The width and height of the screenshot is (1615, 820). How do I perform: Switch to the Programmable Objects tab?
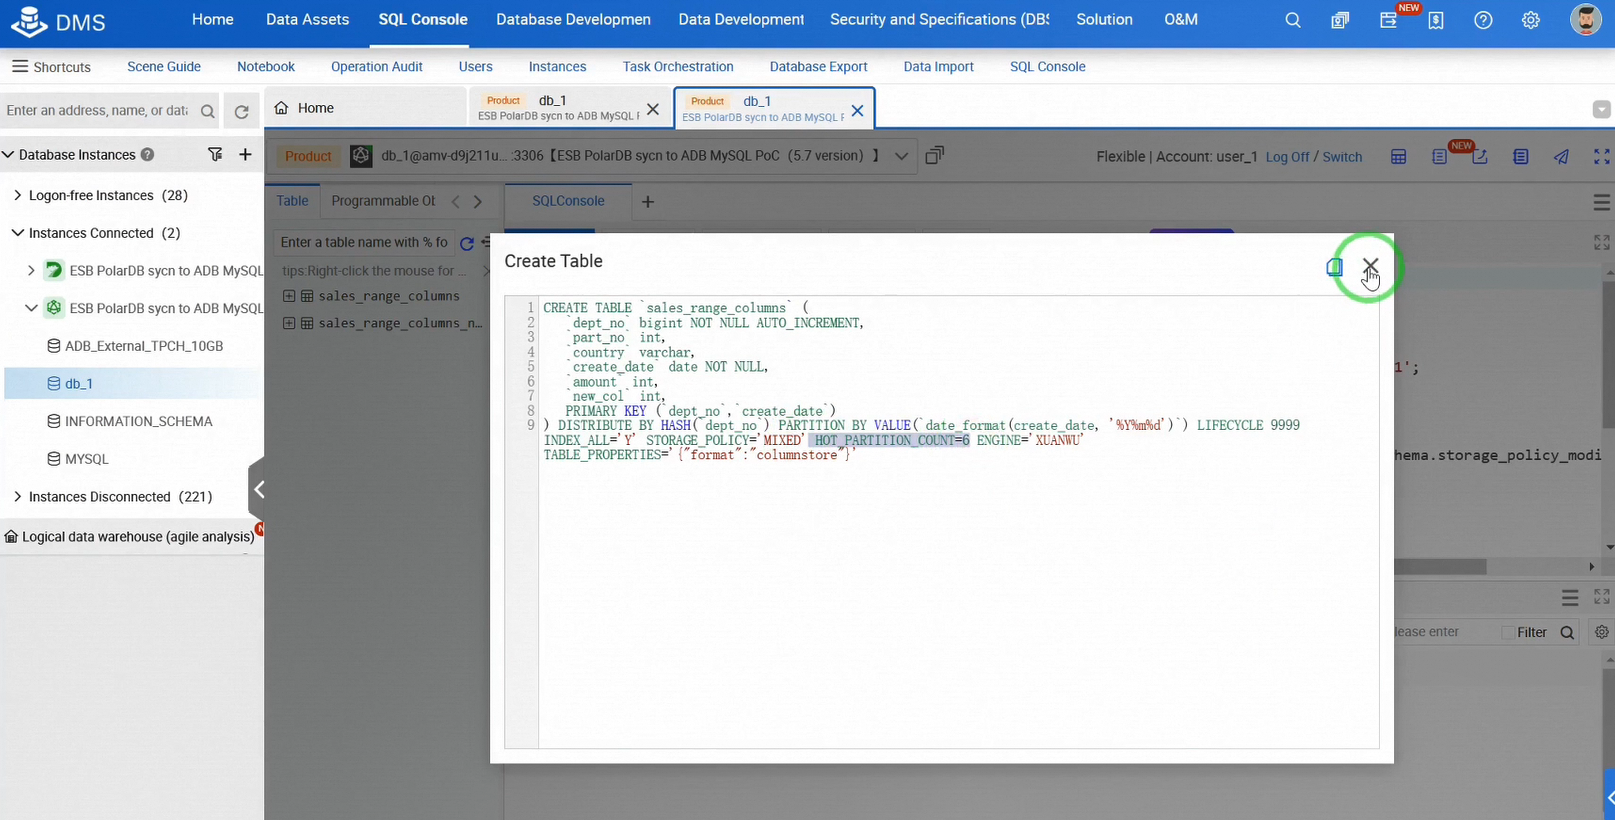tap(383, 201)
